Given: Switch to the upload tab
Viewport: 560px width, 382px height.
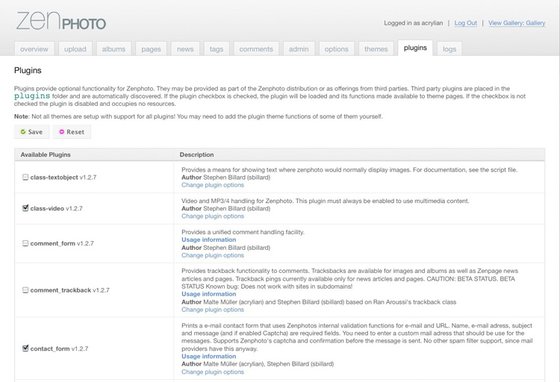Looking at the screenshot, I should [x=75, y=49].
